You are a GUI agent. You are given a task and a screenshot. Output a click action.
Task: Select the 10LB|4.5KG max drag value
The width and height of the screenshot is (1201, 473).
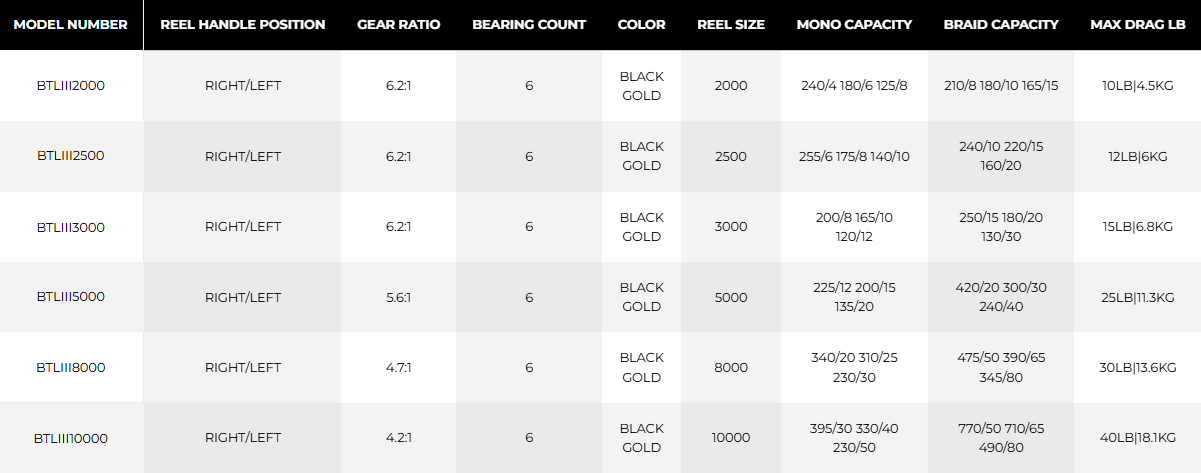(x=1137, y=86)
